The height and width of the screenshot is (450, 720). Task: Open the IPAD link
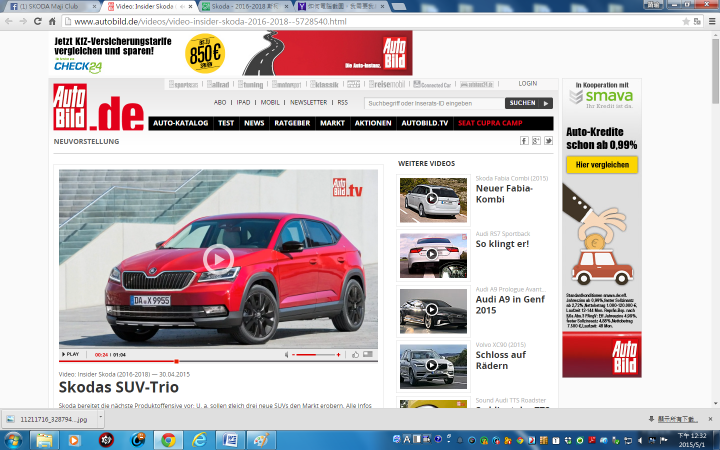pos(243,102)
